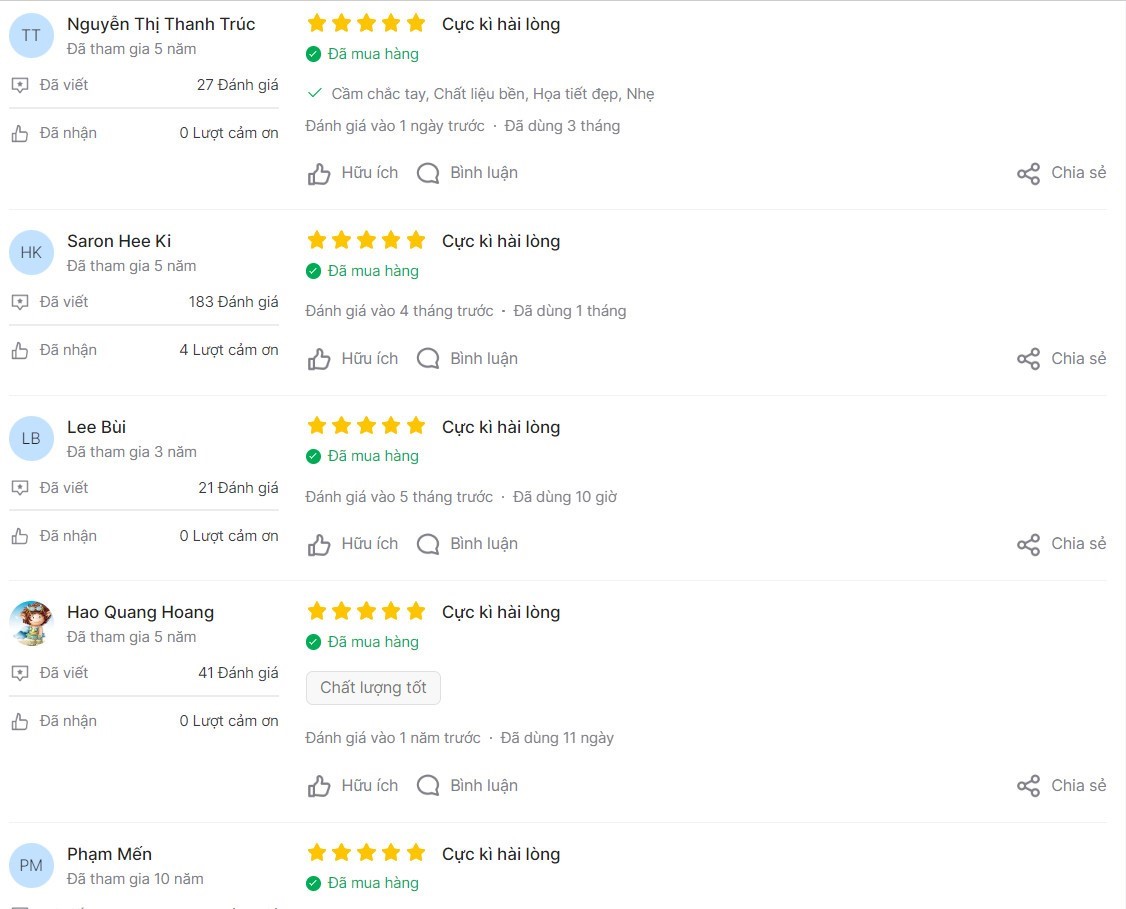This screenshot has height=909, width=1126.
Task: Click the Chất lượng tốt tag
Action: tap(373, 688)
